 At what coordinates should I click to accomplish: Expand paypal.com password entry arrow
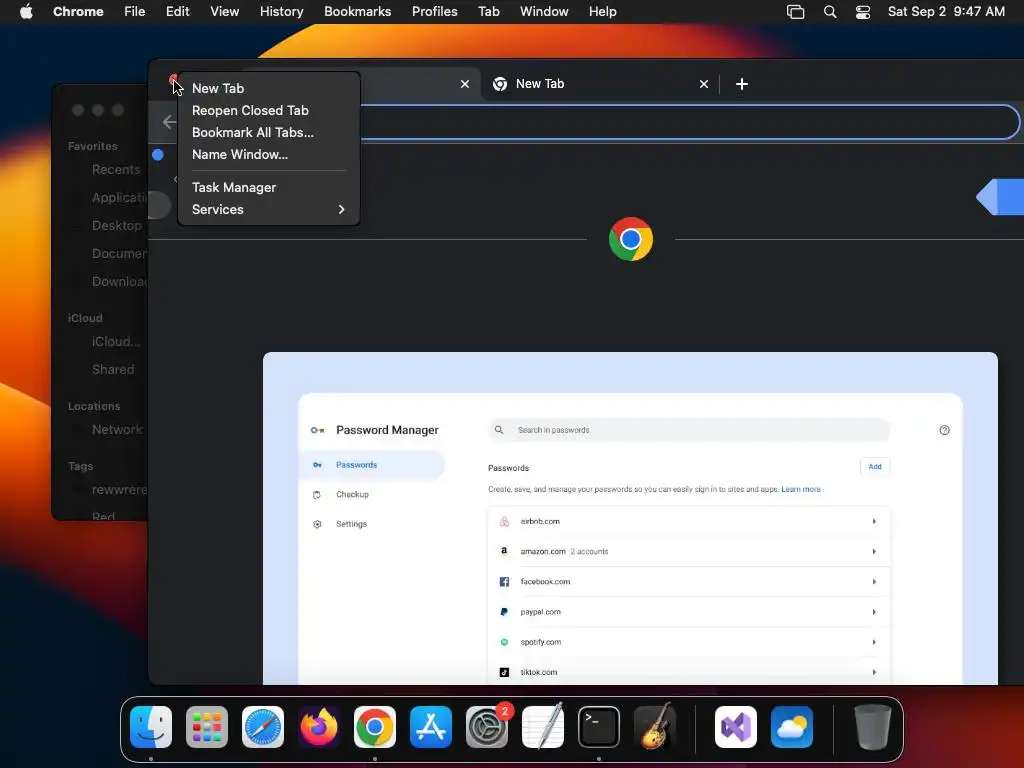(x=874, y=612)
